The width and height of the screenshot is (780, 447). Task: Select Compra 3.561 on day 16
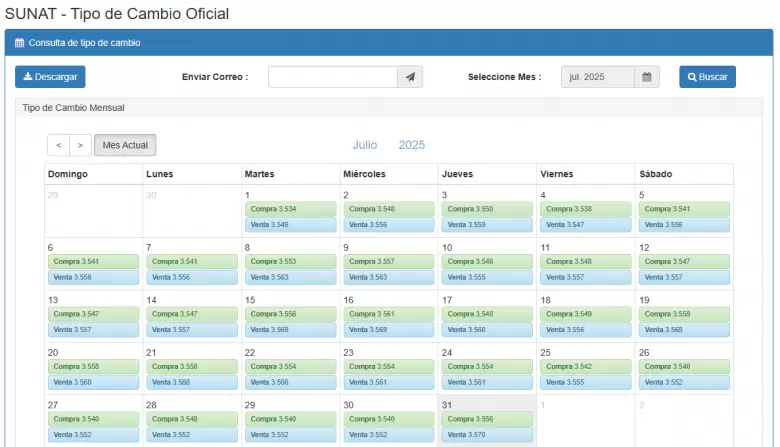[x=389, y=314]
